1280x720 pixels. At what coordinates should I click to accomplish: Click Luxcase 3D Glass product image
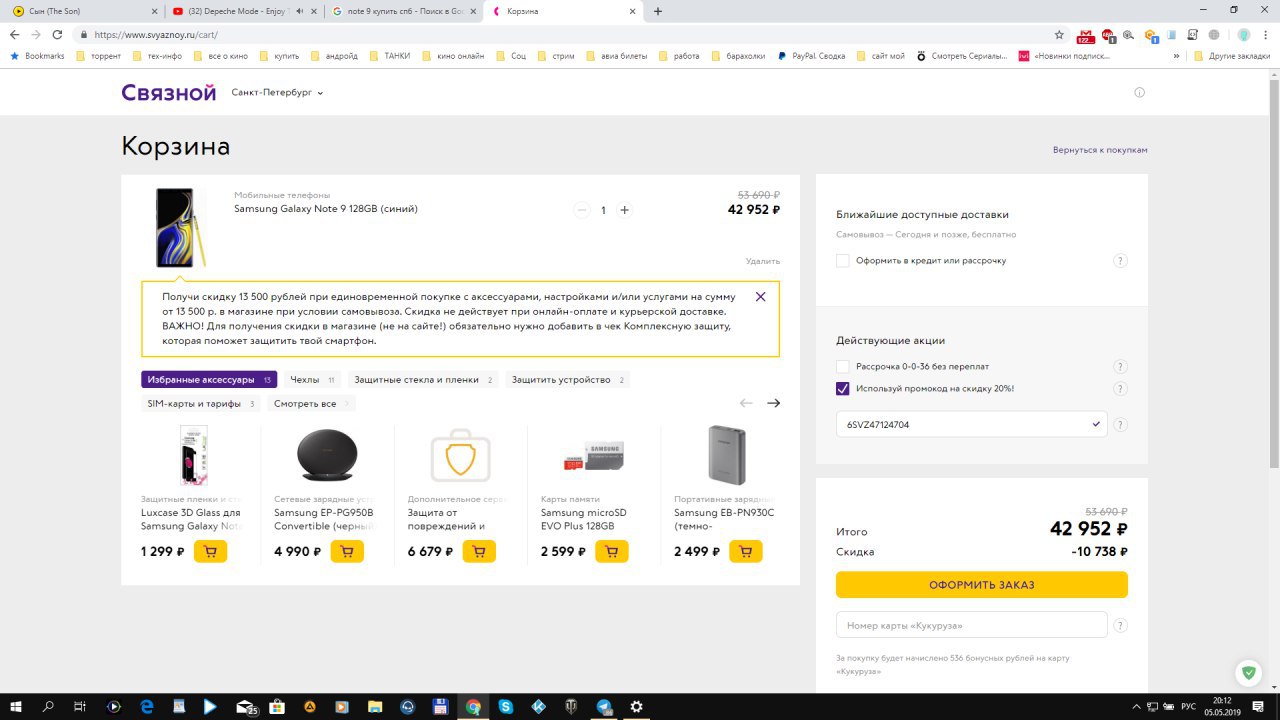(193, 456)
